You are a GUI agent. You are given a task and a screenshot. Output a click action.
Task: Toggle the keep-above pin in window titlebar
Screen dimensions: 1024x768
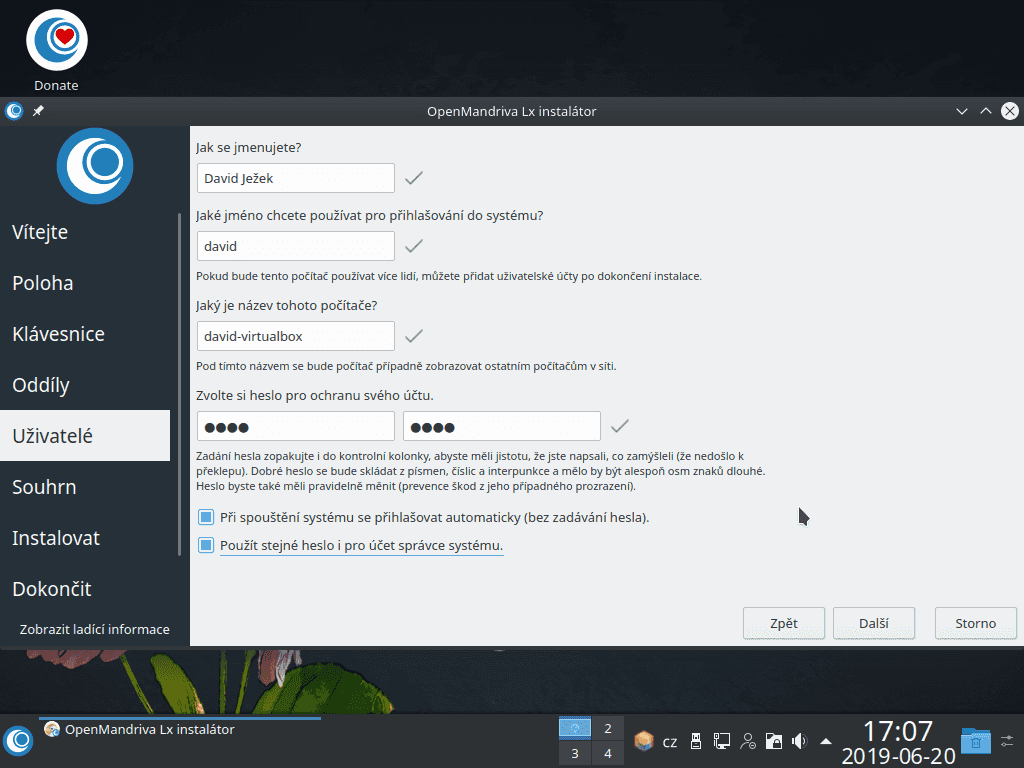pos(37,111)
